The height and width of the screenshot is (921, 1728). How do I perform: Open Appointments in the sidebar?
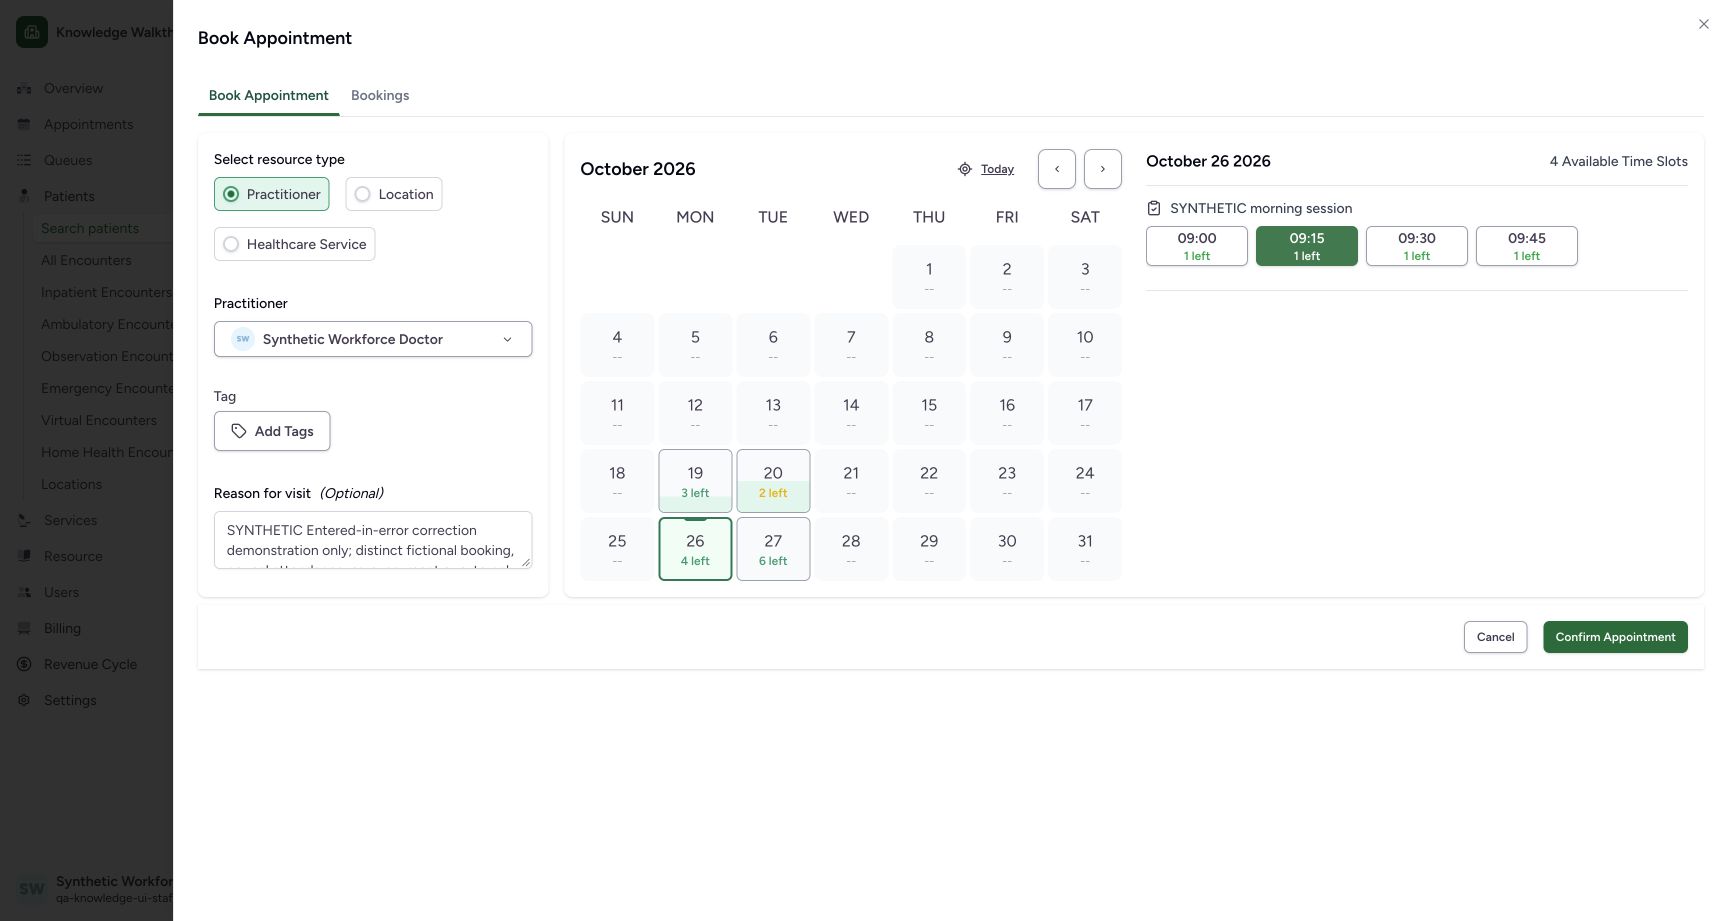coord(88,124)
